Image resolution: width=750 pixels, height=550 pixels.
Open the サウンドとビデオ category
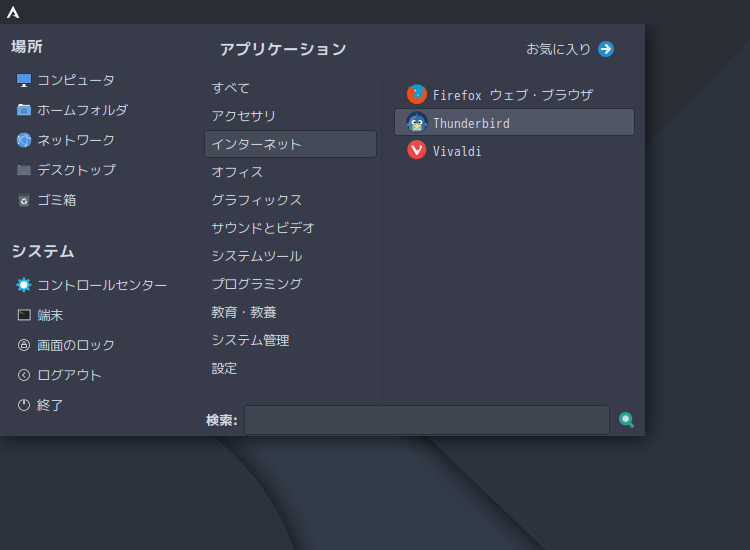tap(290, 228)
